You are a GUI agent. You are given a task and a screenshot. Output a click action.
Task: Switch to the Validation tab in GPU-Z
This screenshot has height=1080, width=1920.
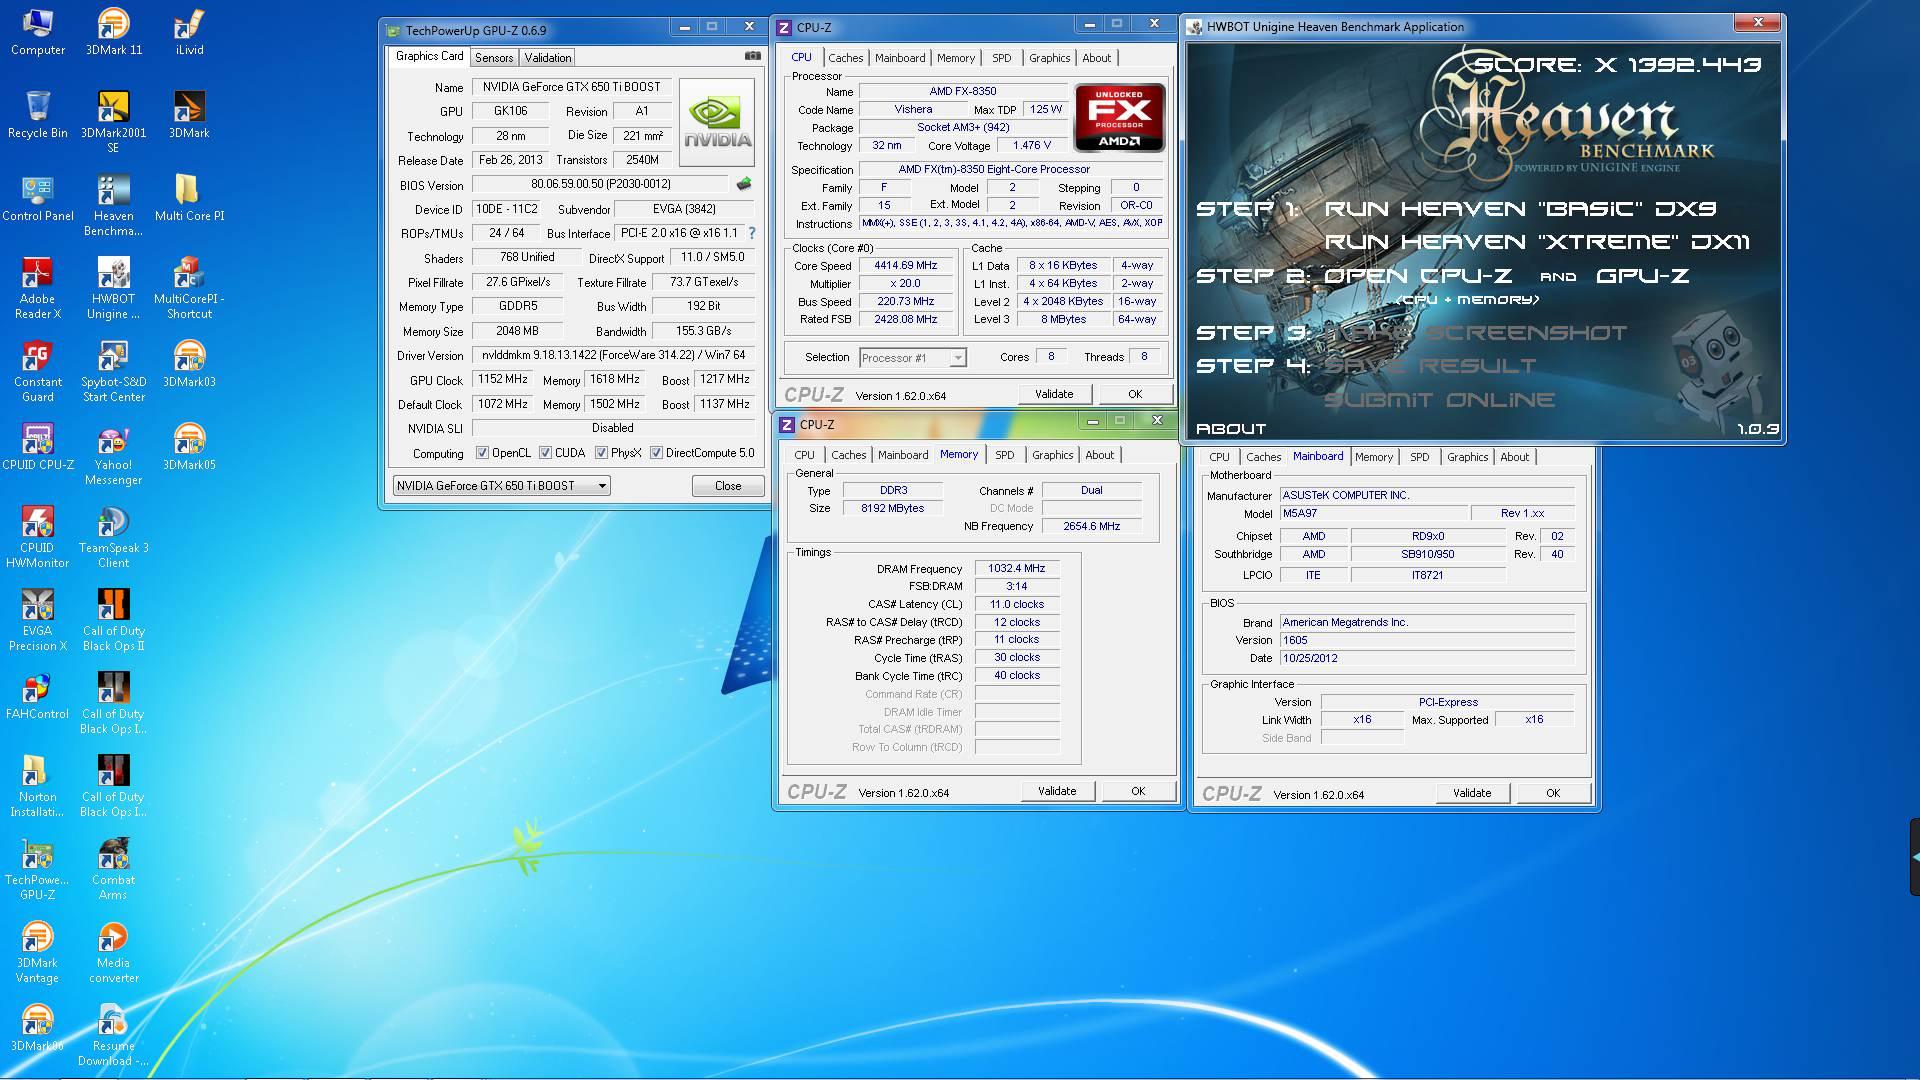(548, 58)
